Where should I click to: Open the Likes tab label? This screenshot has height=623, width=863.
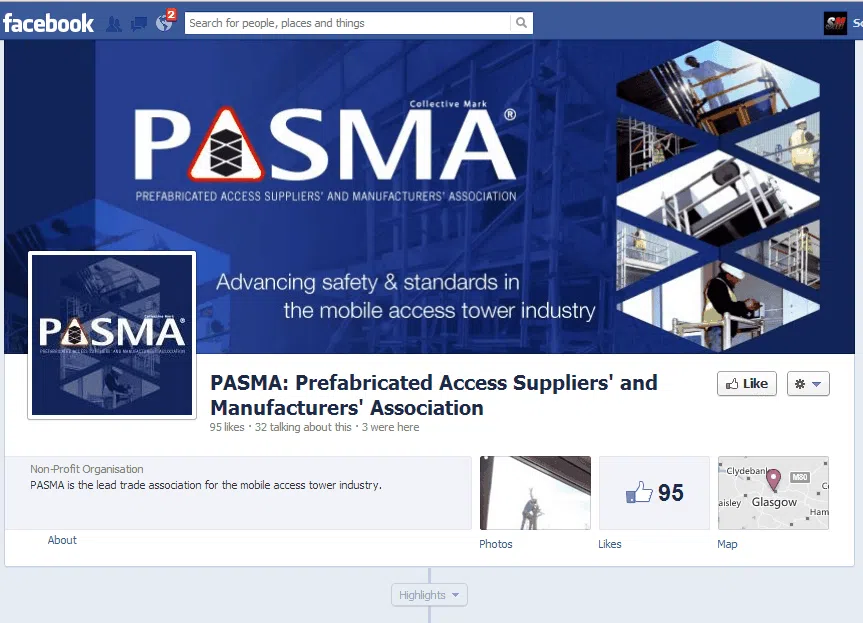pos(610,544)
